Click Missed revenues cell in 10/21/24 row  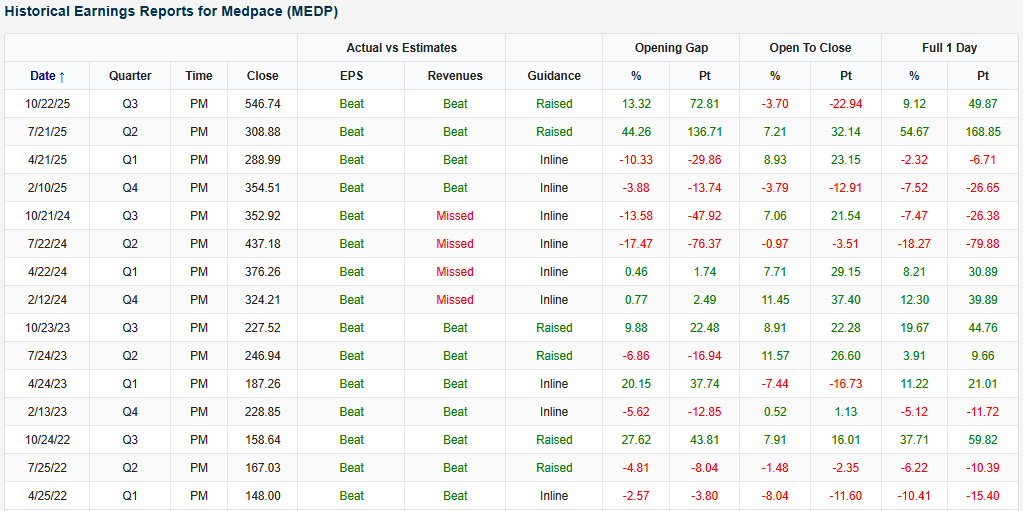(x=454, y=215)
